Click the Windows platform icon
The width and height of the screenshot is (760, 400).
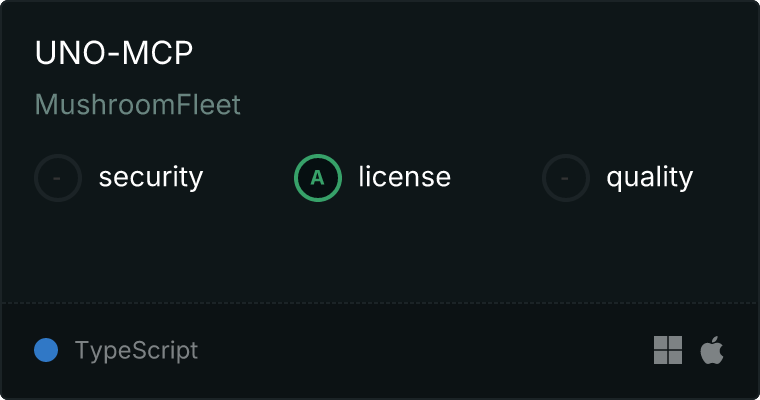click(668, 350)
